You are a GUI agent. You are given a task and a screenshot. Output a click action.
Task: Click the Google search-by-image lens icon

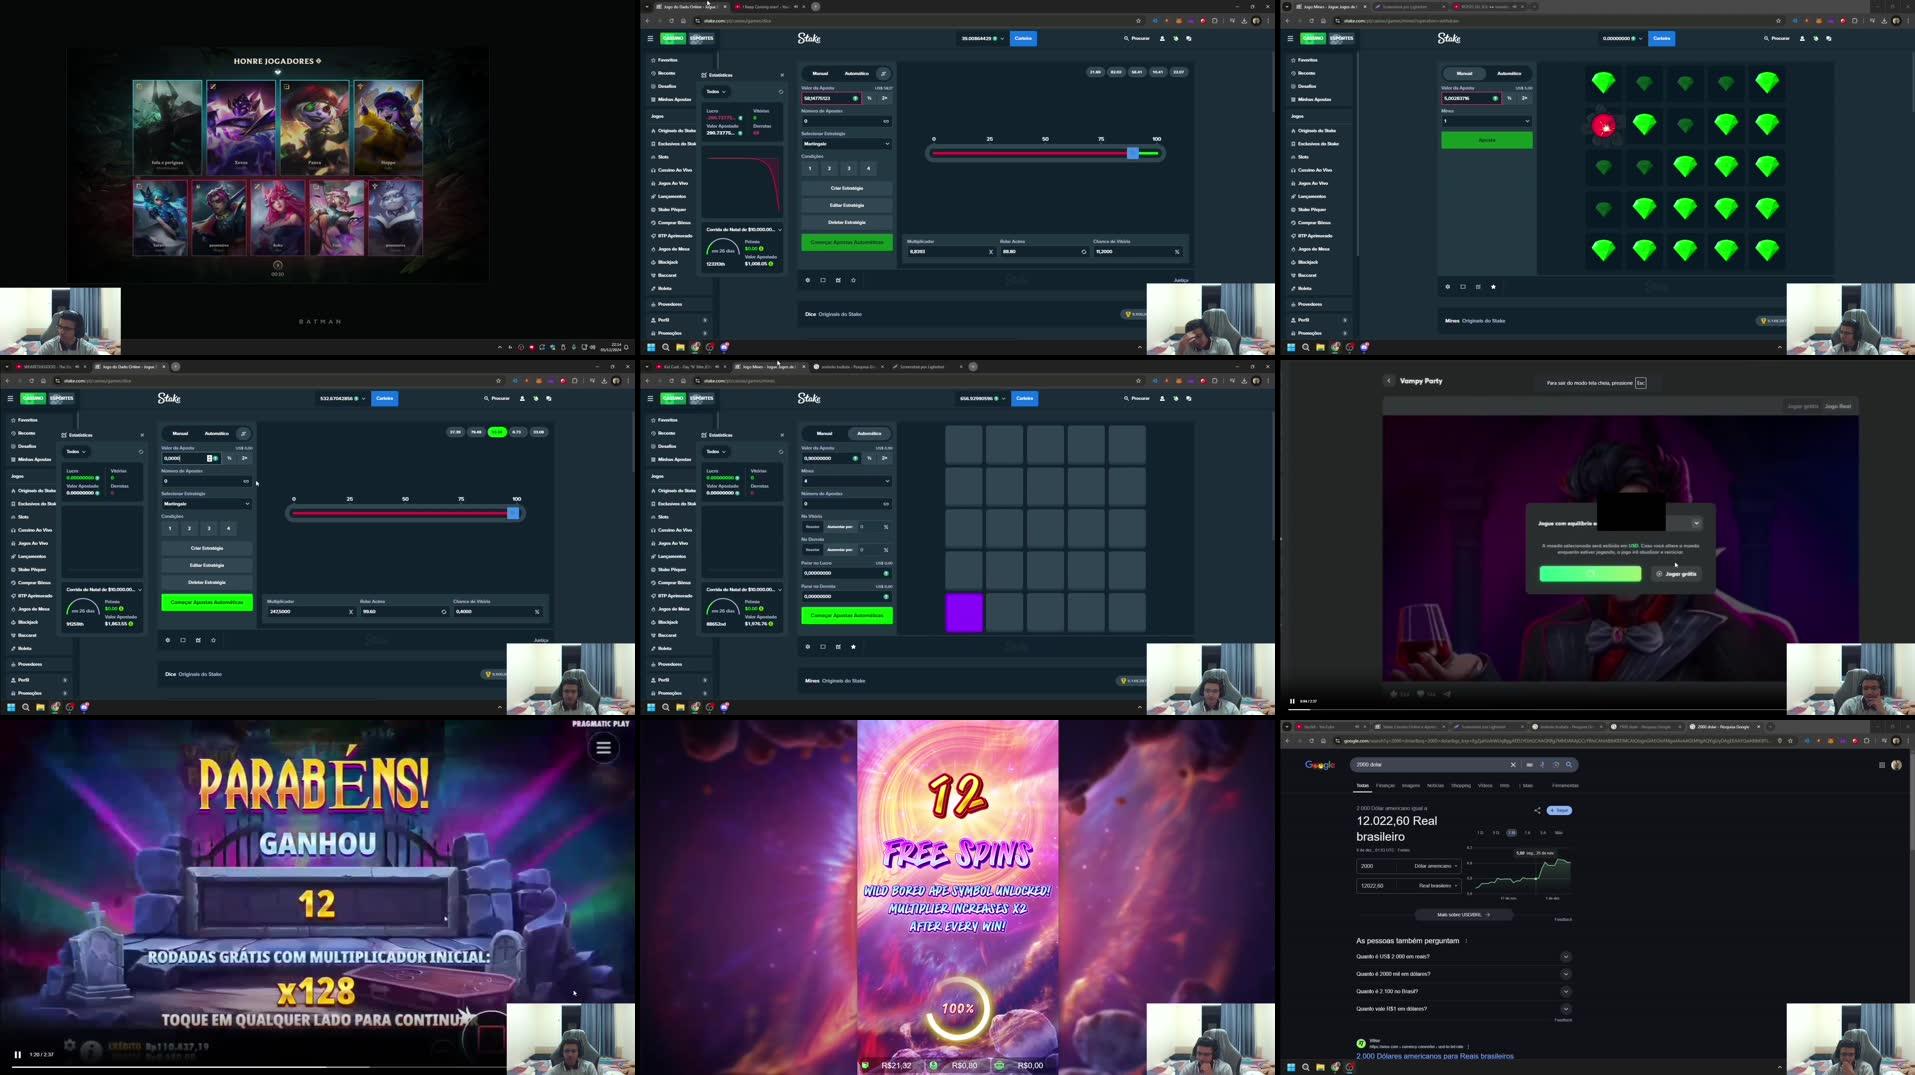point(1555,764)
